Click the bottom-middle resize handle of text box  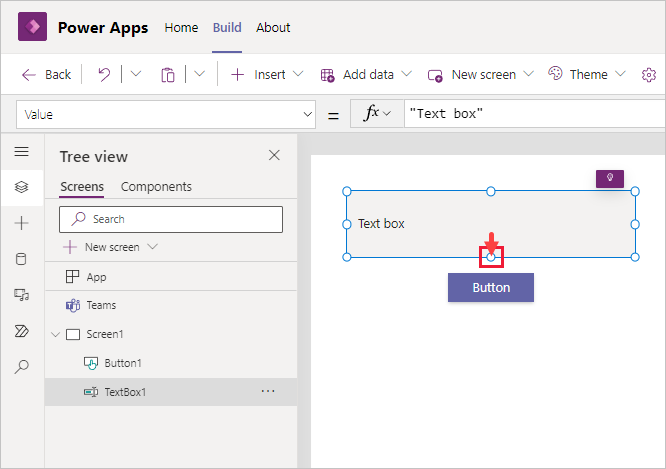click(491, 257)
